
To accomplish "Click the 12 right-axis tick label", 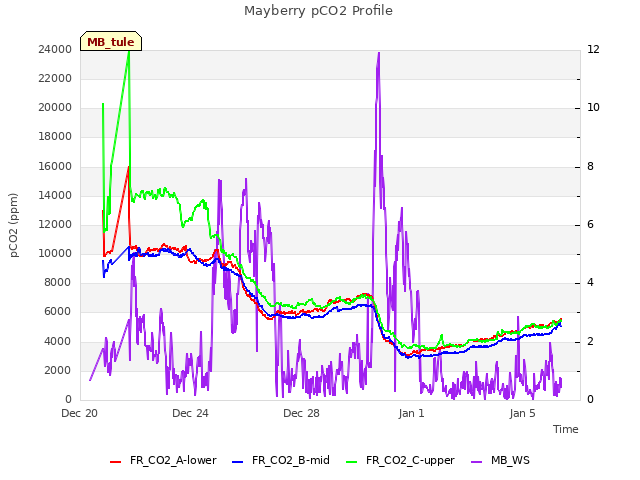I will click(593, 49).
